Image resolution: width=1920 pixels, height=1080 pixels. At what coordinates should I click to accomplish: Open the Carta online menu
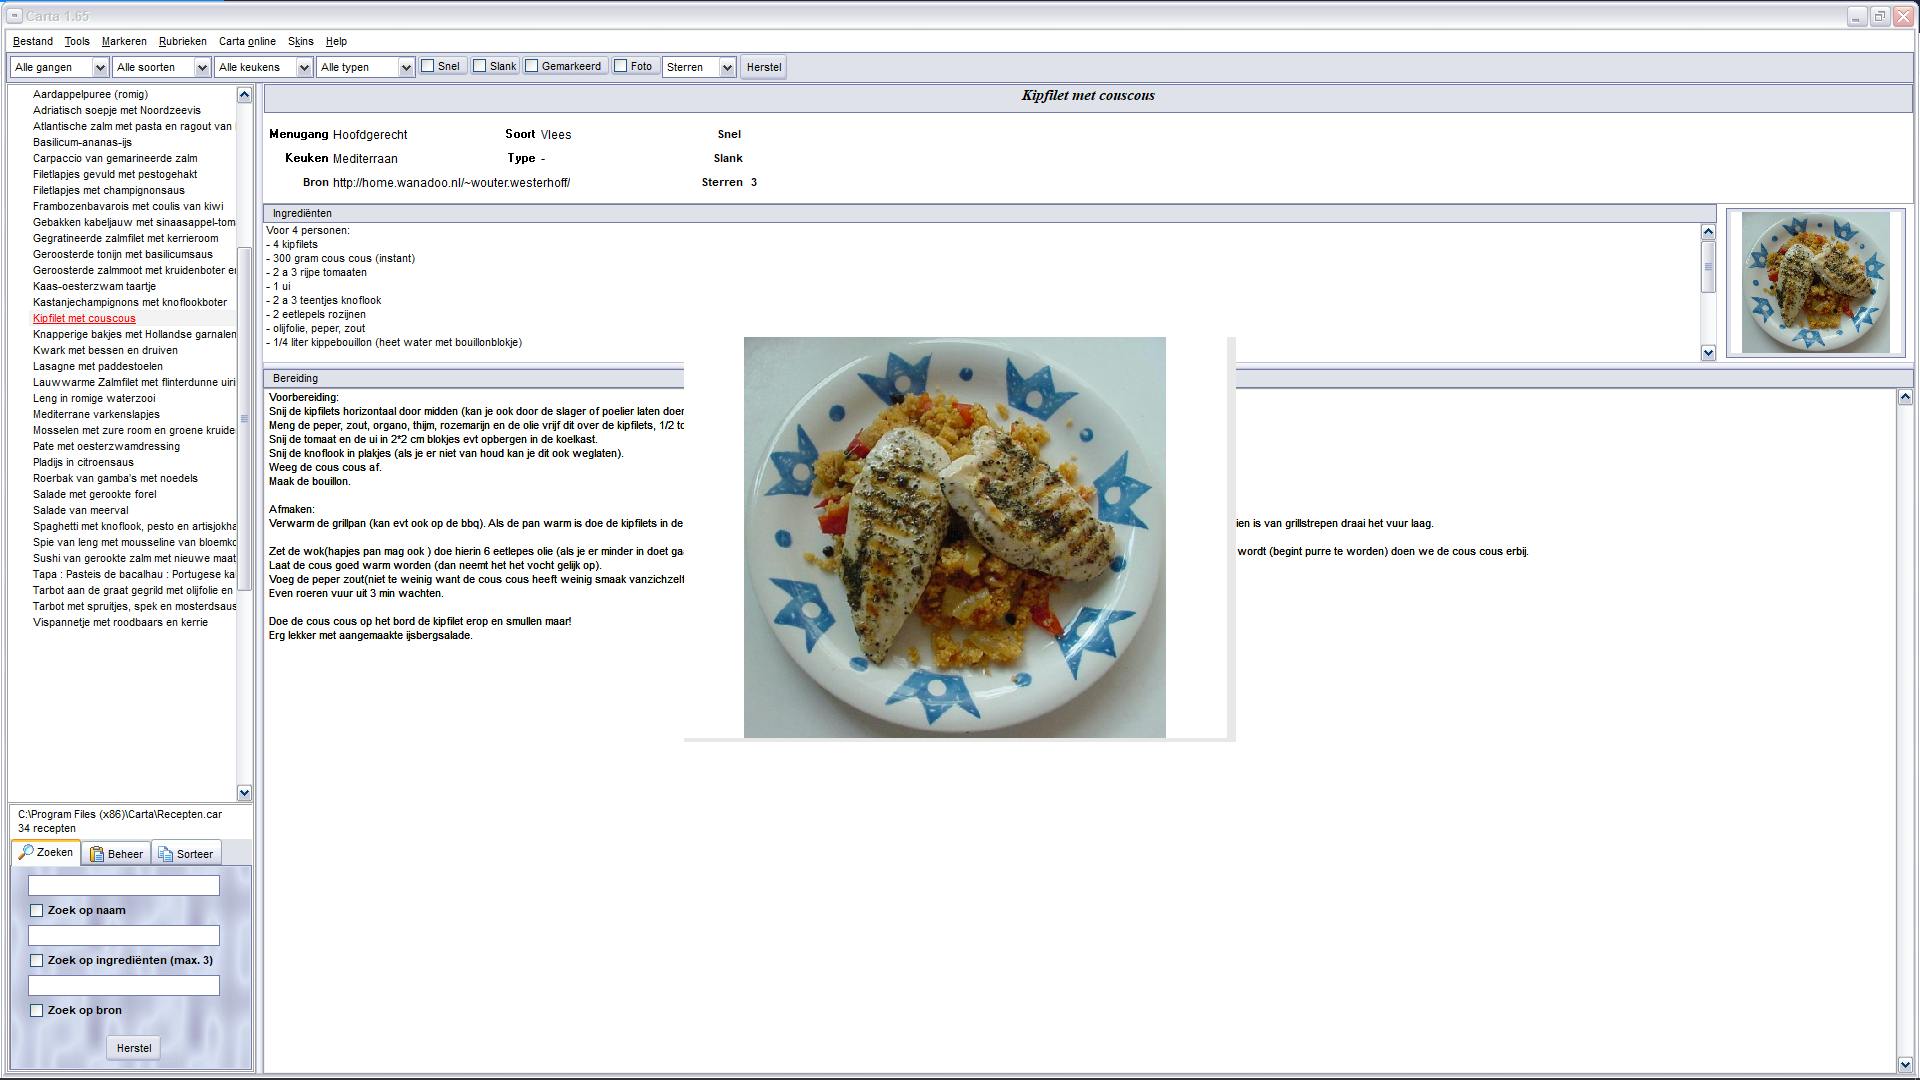[x=247, y=41]
